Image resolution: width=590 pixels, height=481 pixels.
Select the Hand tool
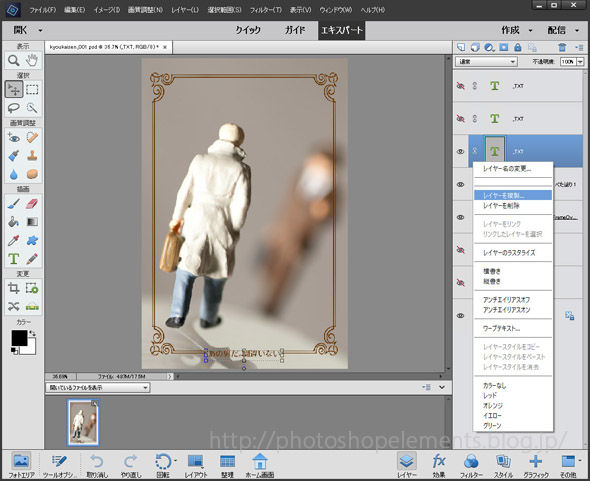(x=32, y=61)
